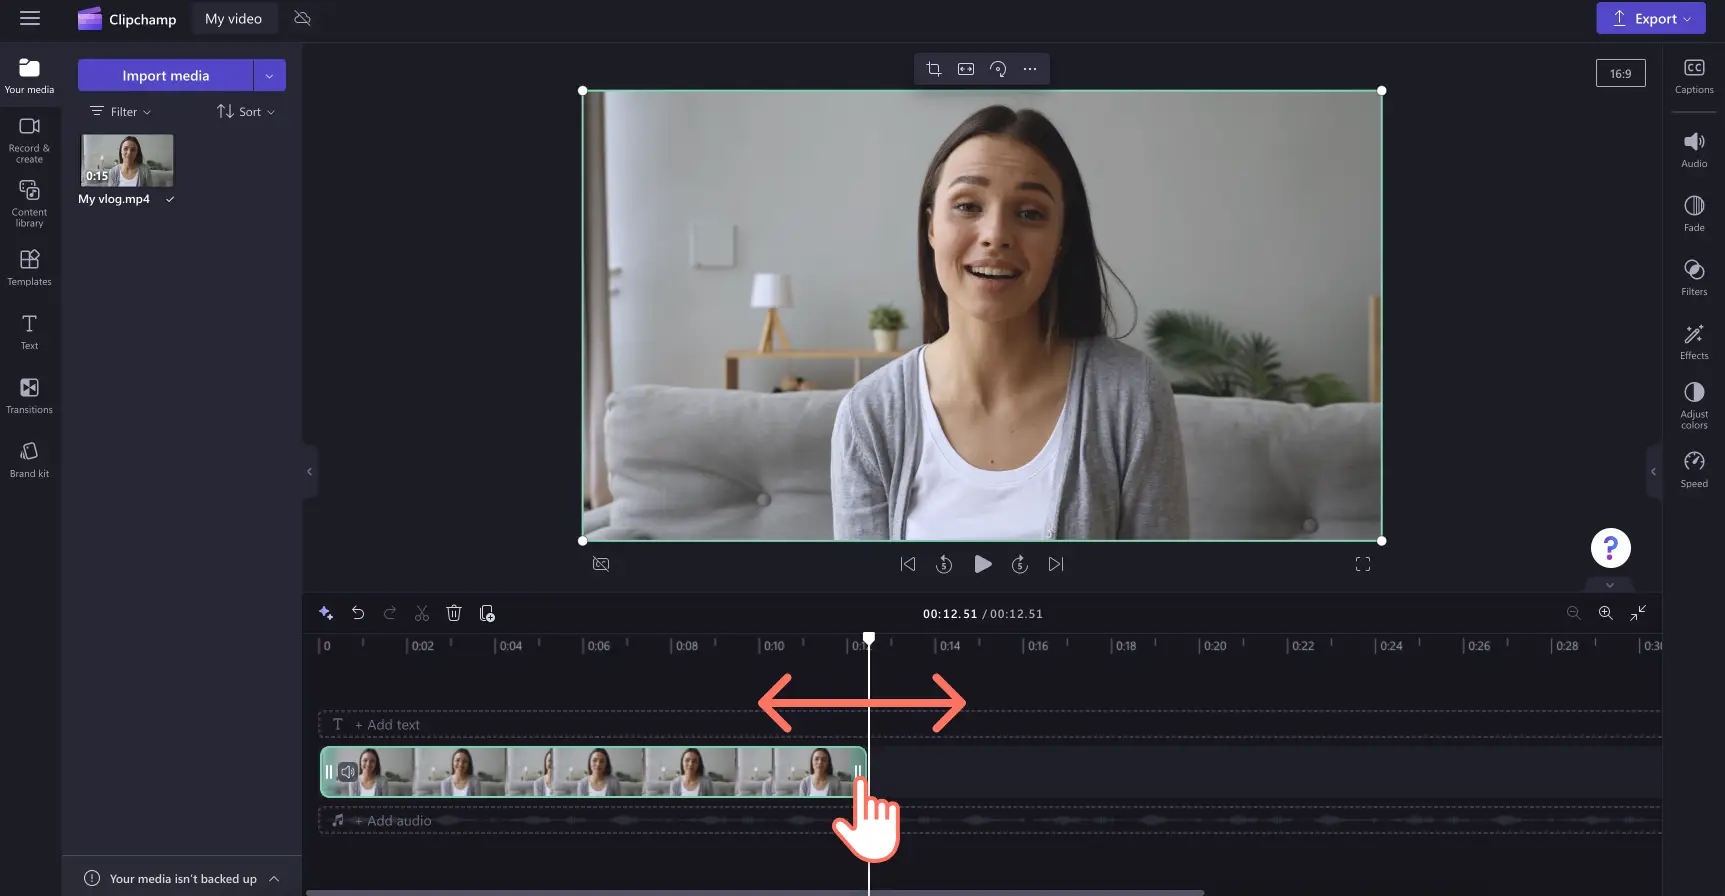Open the Record & create tab
Viewport: 1725px width, 896px height.
click(29, 140)
